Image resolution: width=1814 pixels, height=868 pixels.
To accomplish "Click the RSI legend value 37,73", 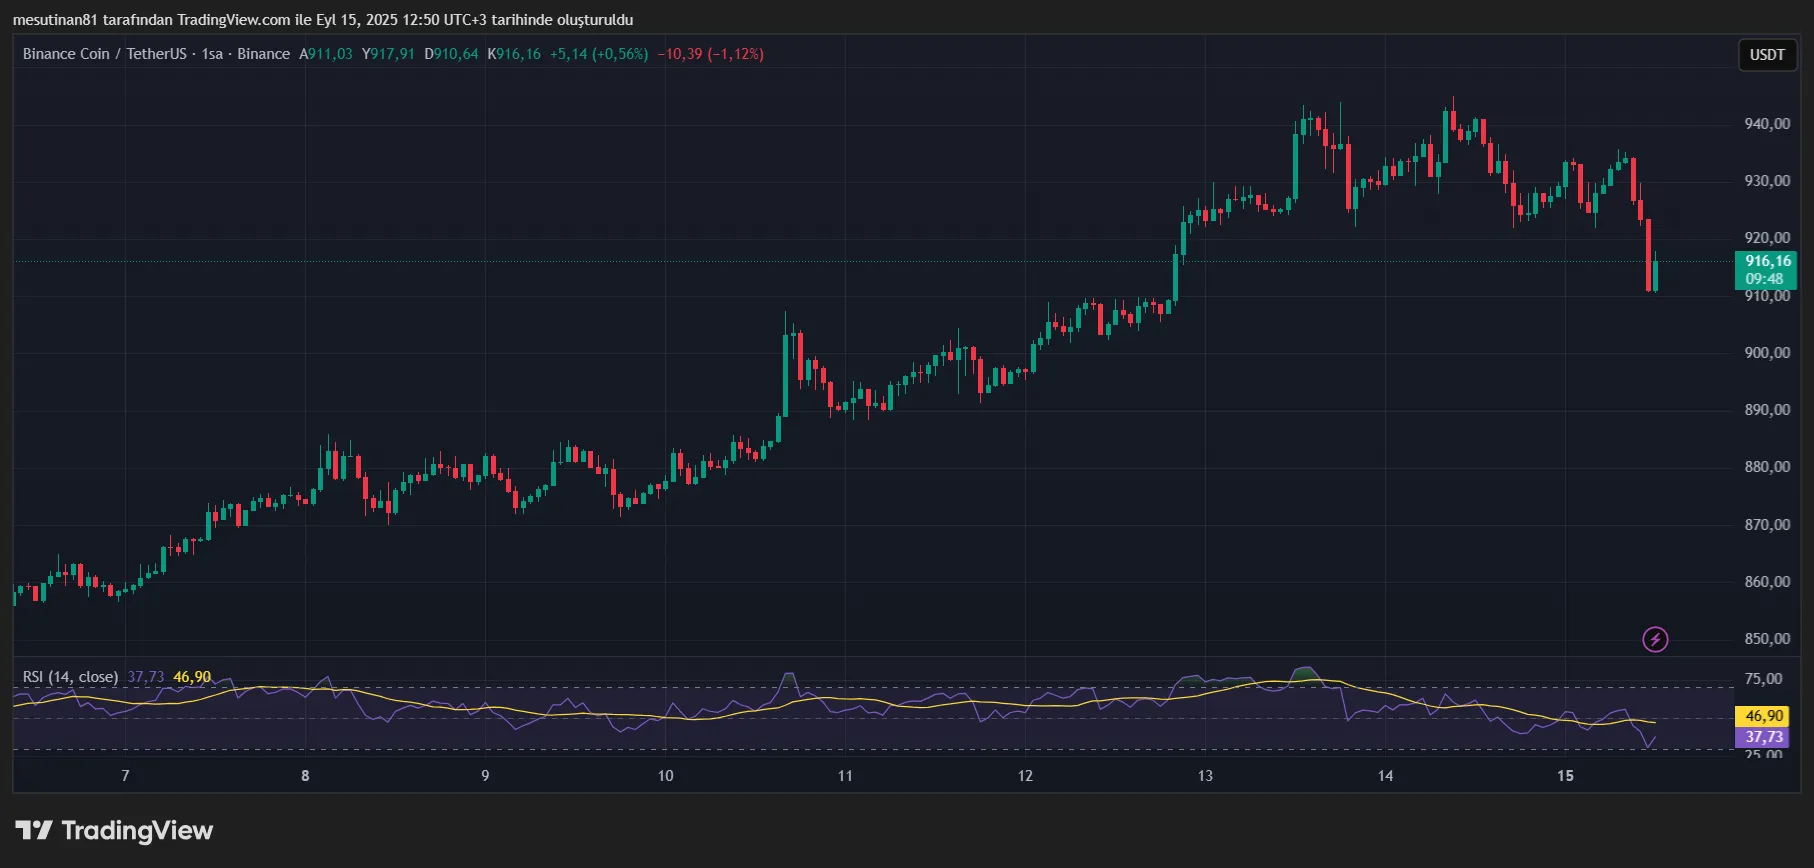I will [146, 677].
